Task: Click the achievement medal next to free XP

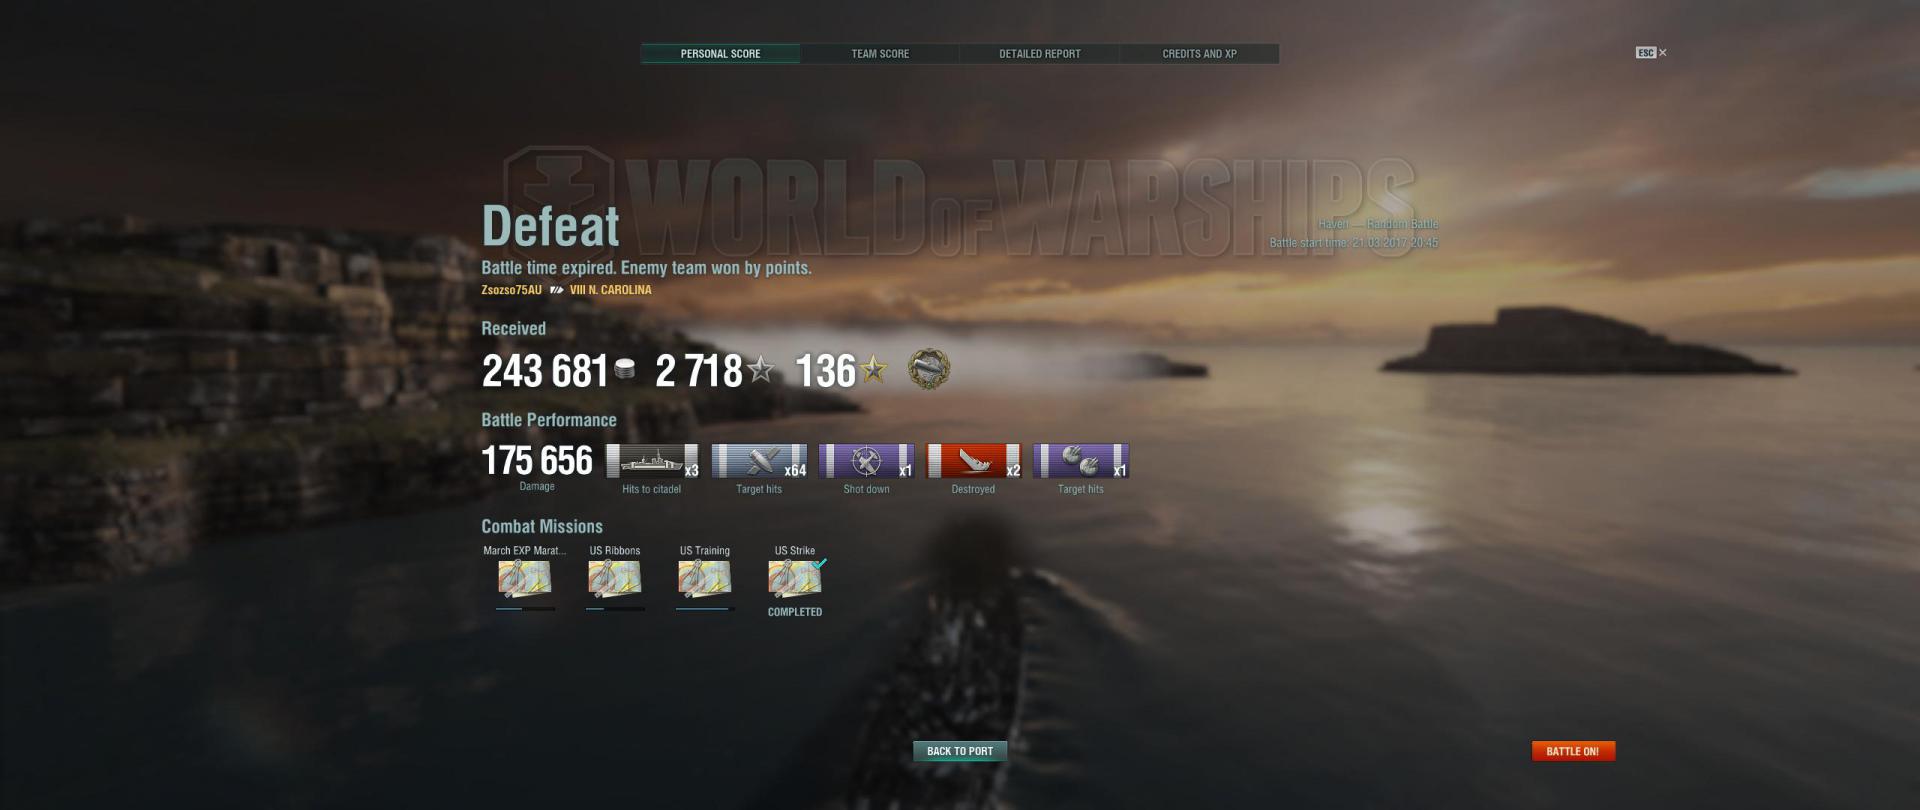Action: click(x=929, y=369)
